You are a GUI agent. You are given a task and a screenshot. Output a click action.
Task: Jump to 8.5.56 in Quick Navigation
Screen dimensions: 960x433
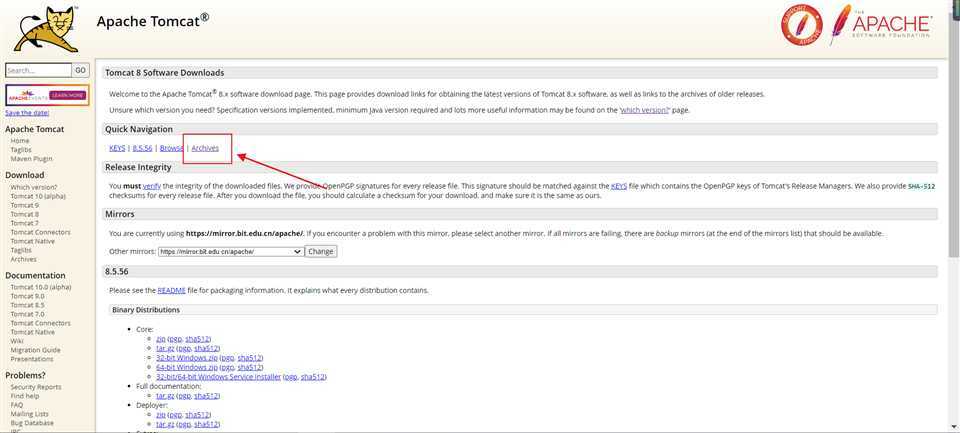click(142, 148)
